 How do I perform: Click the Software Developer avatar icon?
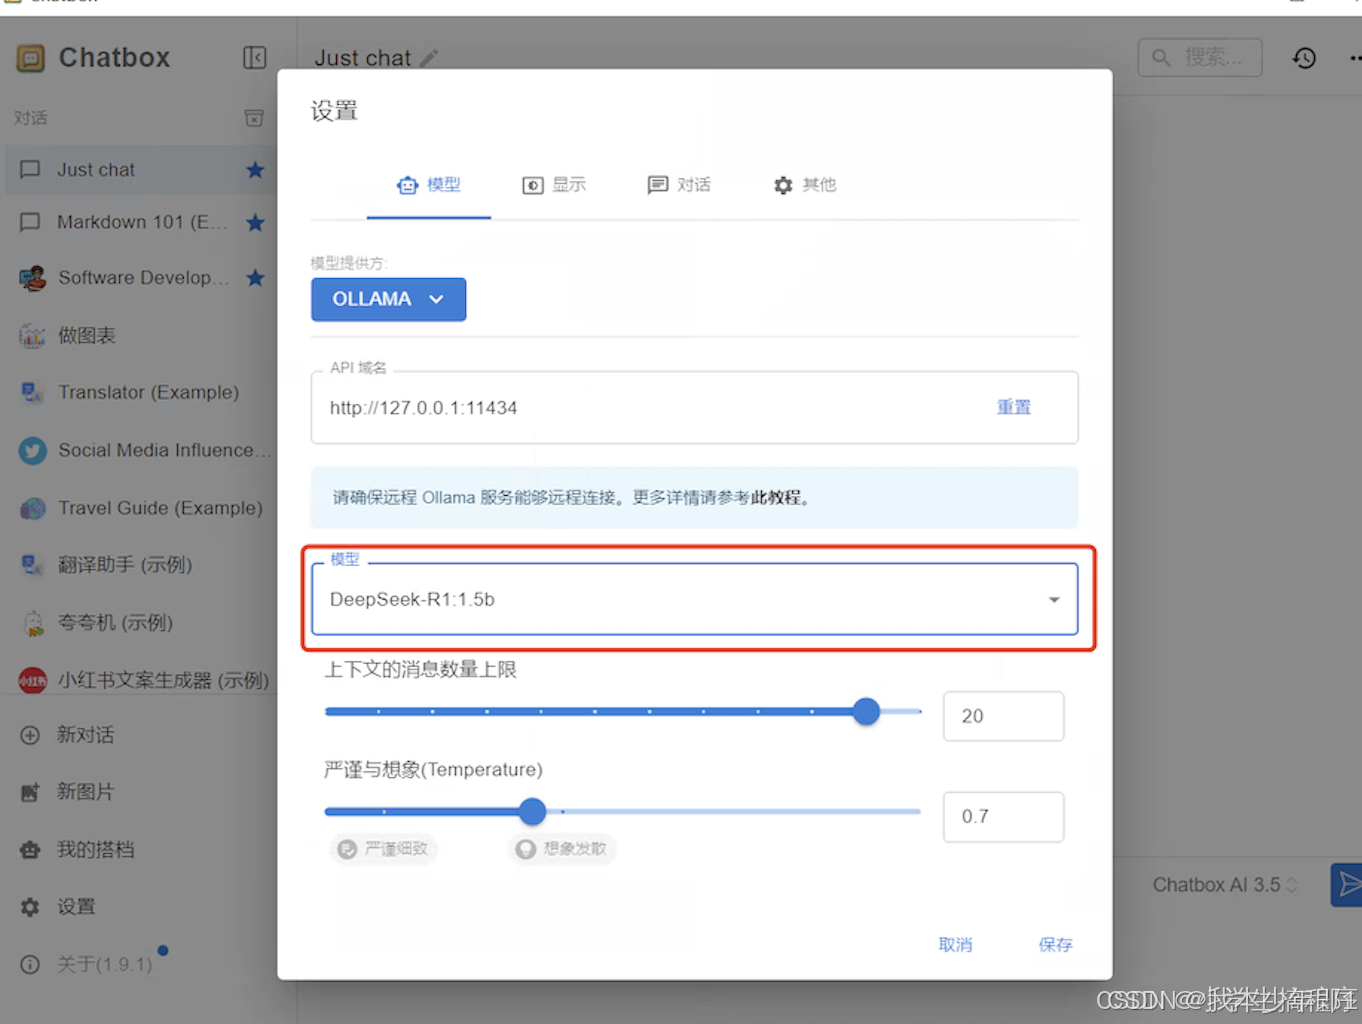point(33,278)
